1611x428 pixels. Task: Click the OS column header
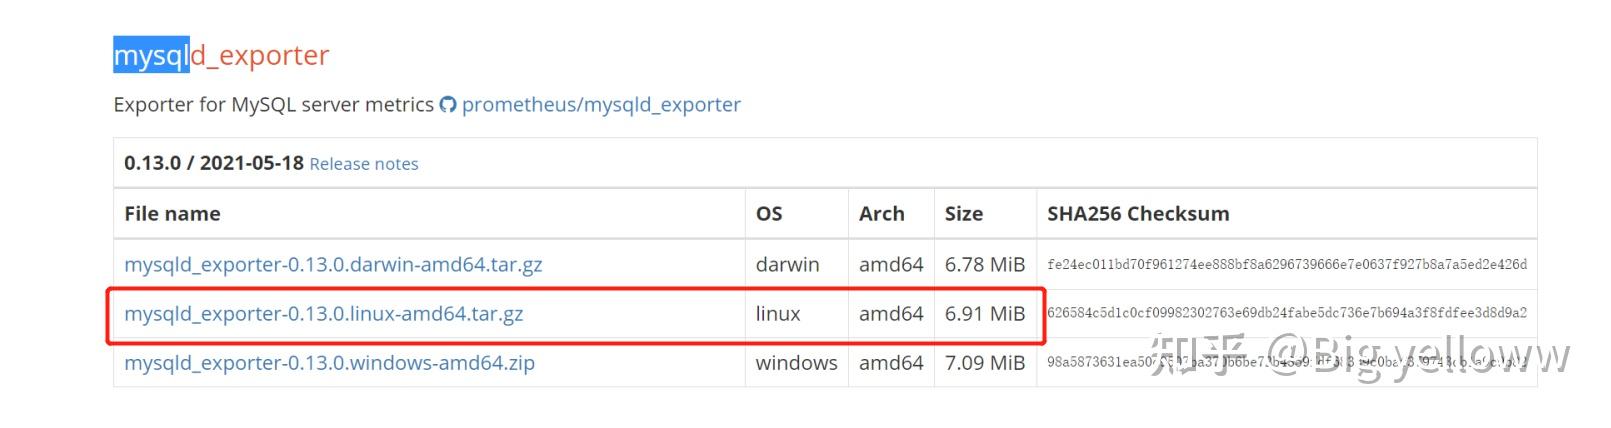point(769,214)
